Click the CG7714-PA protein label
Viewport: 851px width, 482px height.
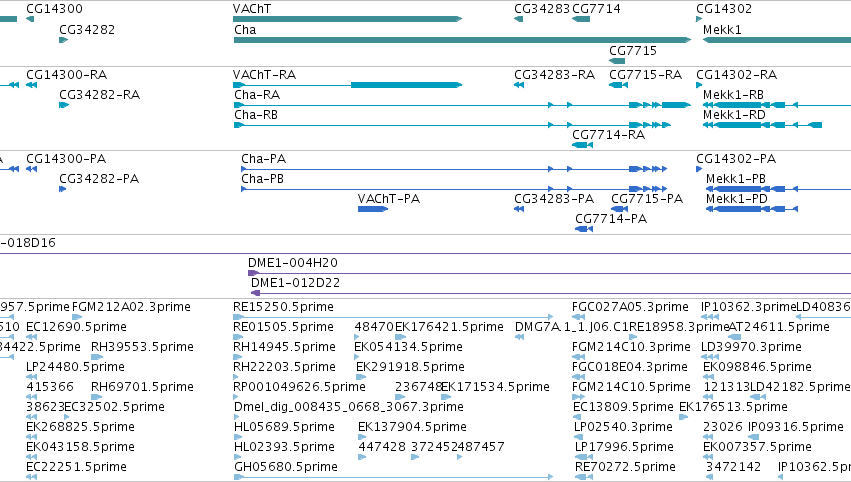[x=611, y=219]
